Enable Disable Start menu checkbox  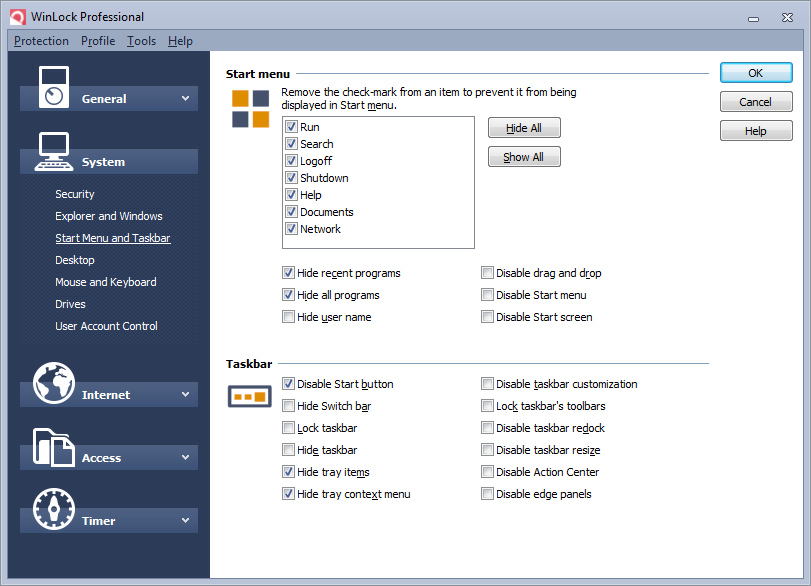click(488, 295)
